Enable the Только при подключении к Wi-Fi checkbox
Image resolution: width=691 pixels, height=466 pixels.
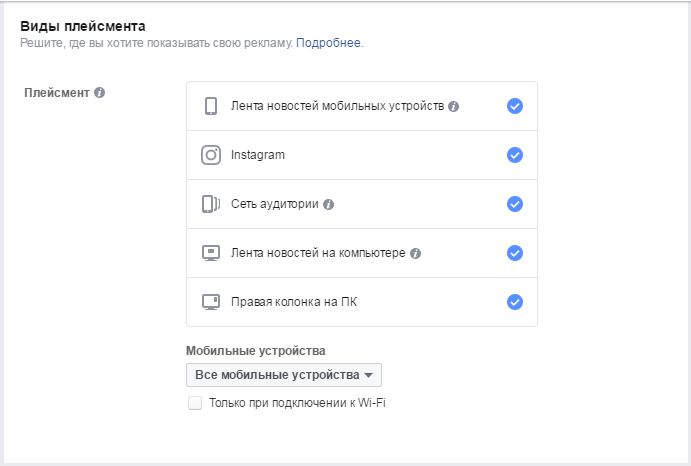coord(195,403)
